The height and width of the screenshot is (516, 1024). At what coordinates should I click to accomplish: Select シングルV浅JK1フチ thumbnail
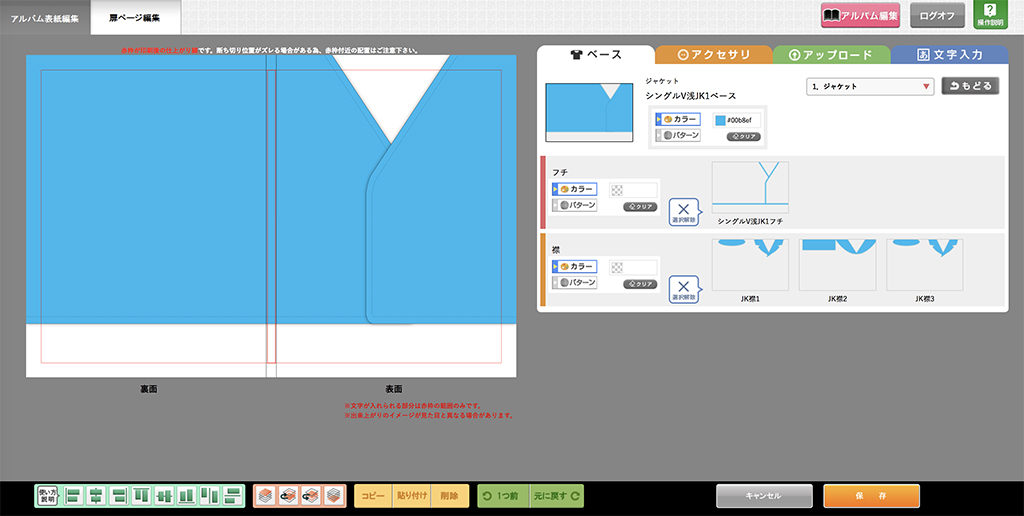click(x=750, y=187)
